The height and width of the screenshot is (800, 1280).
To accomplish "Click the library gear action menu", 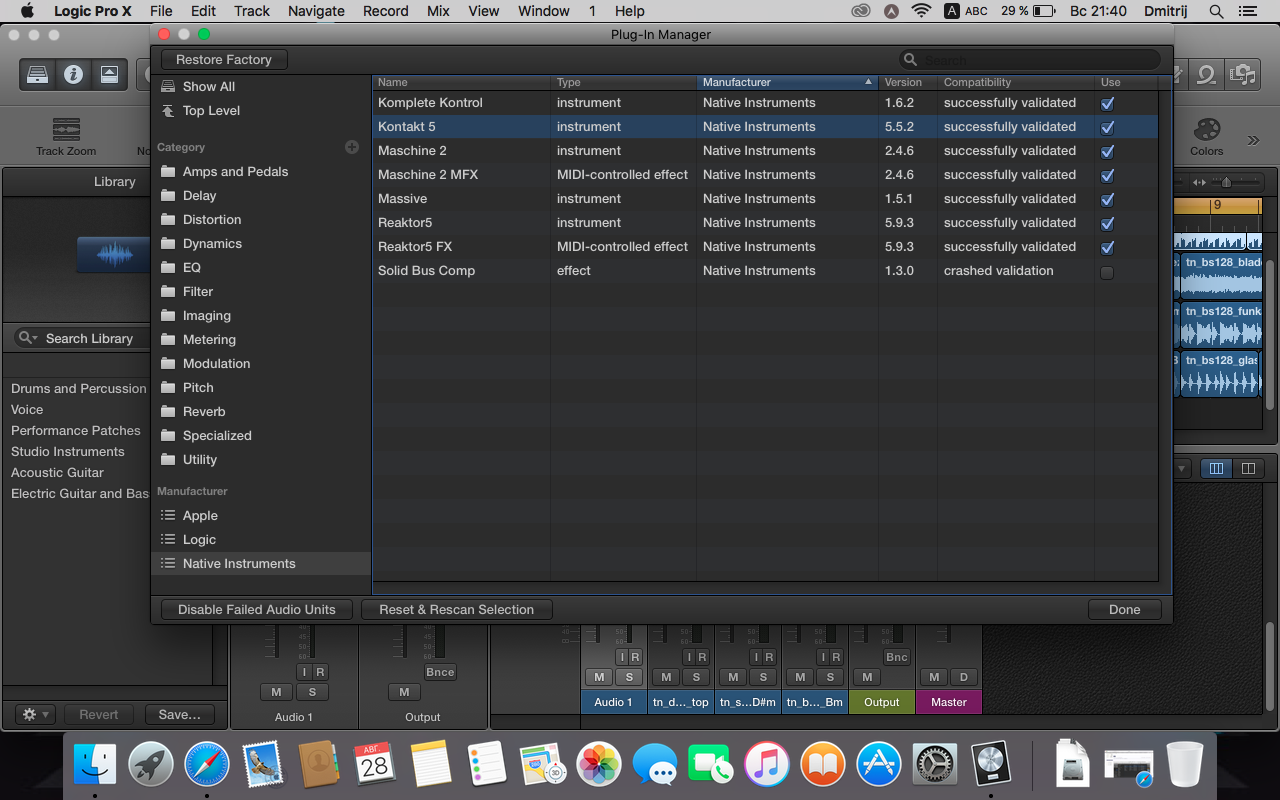I will 35,714.
